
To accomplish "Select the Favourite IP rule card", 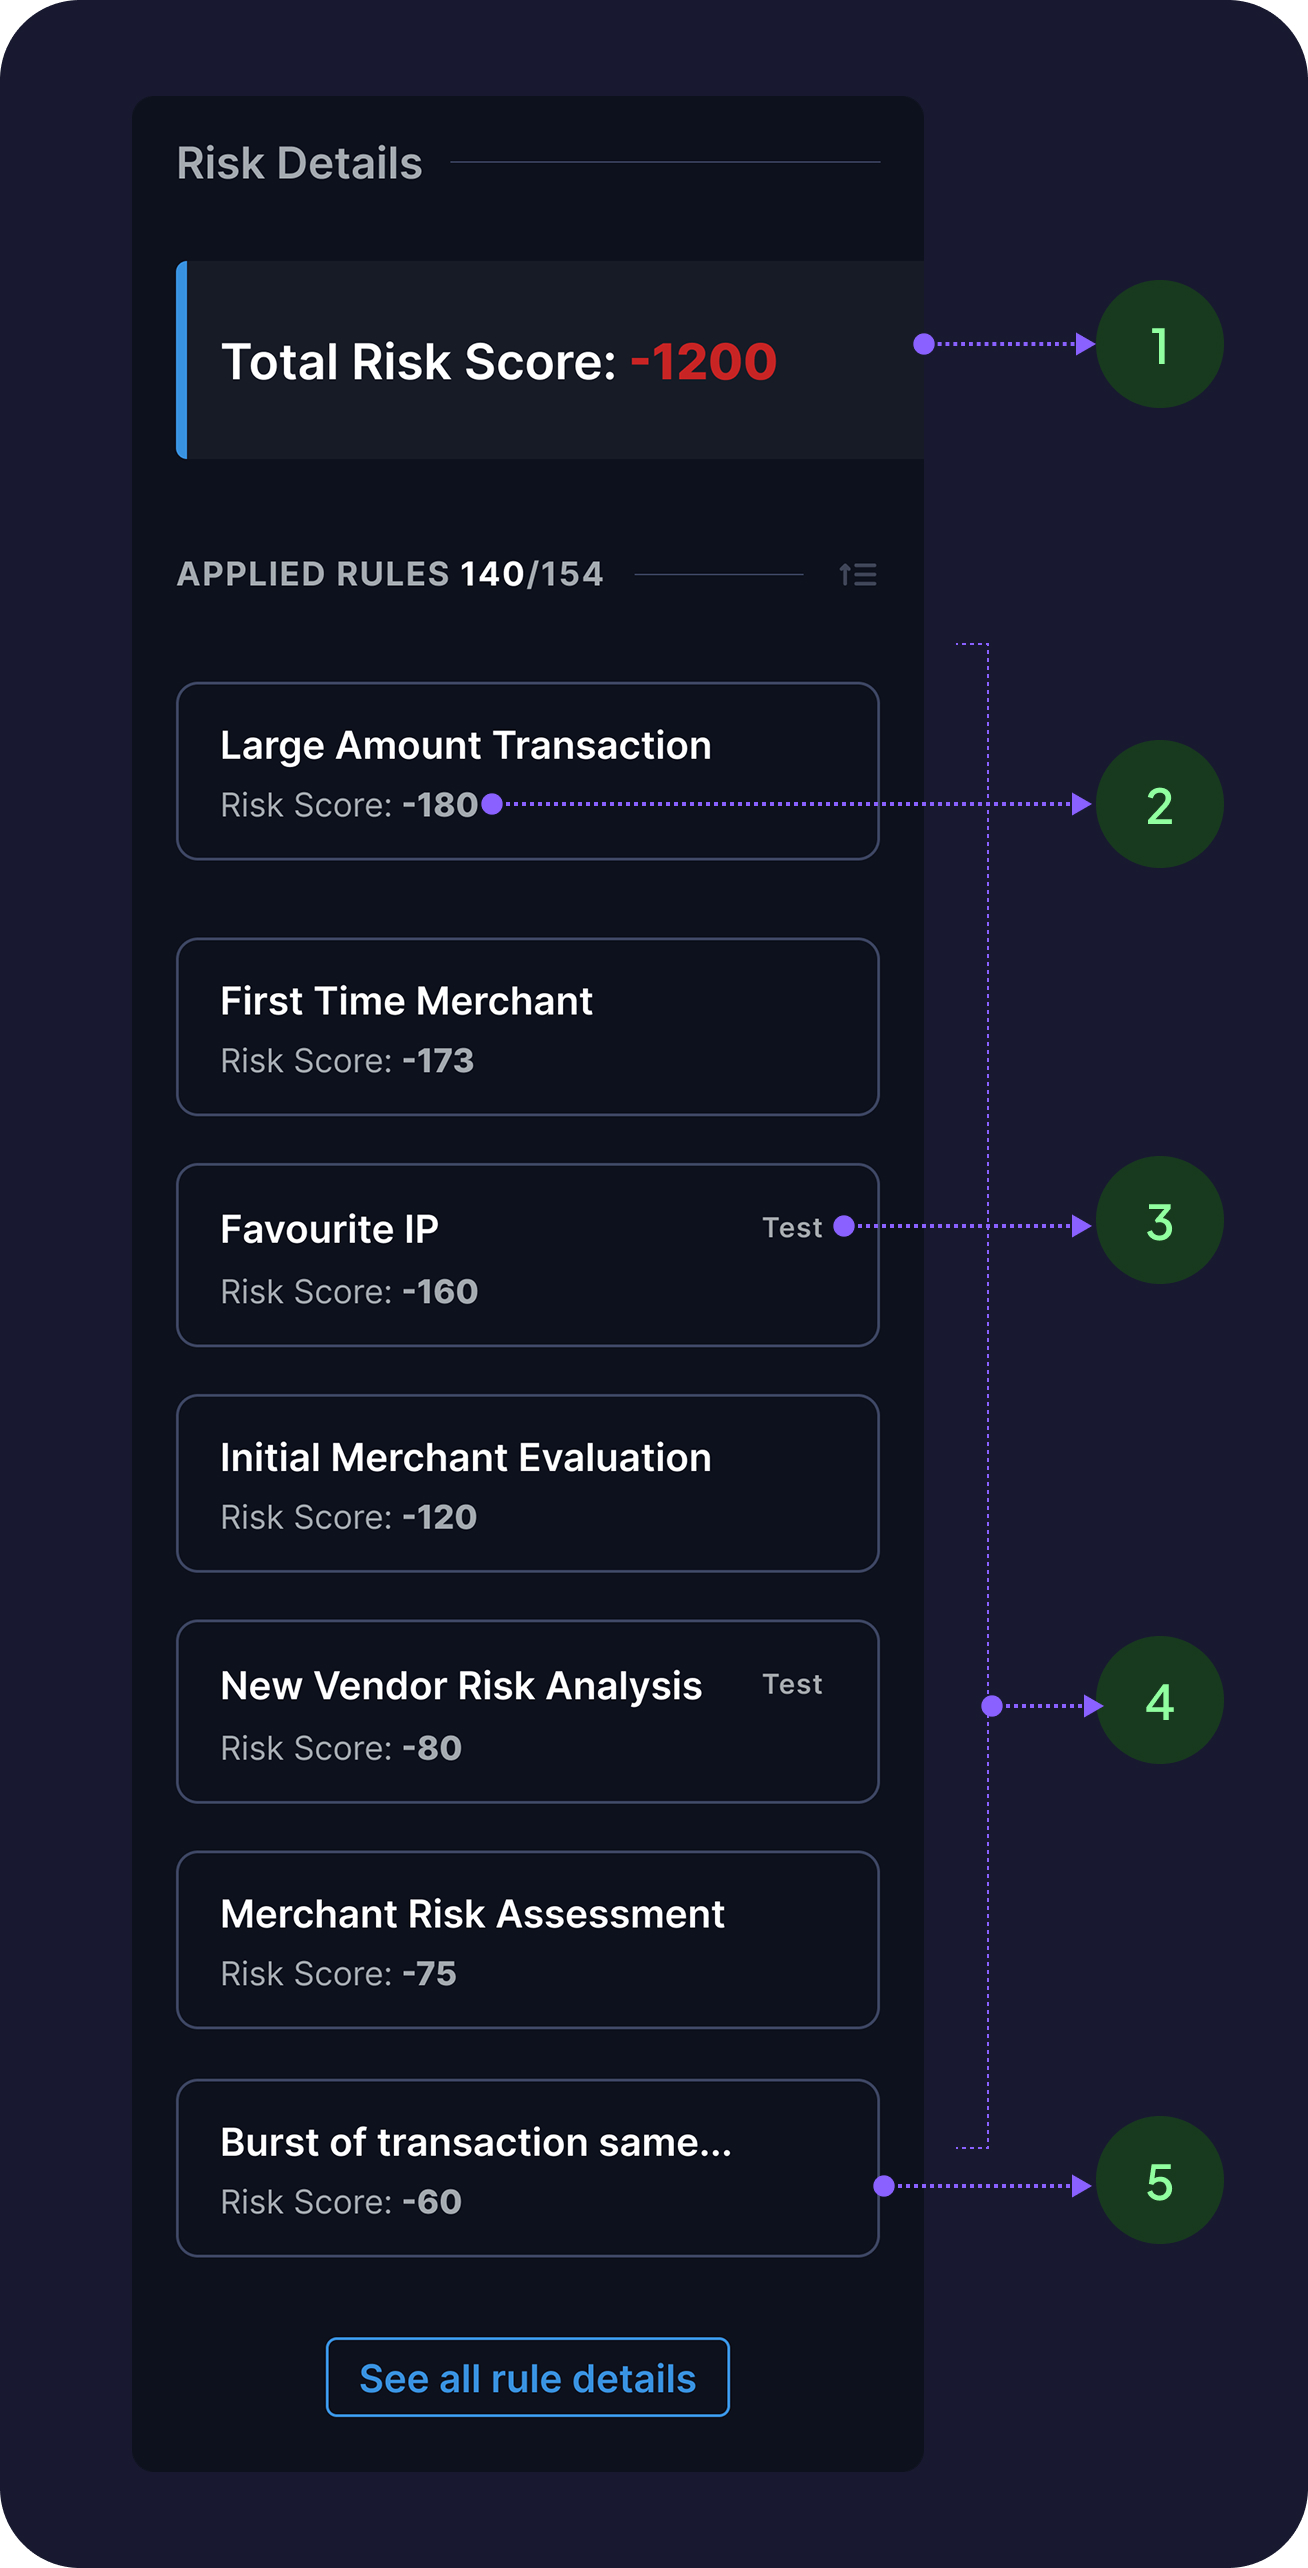I will click(527, 1255).
